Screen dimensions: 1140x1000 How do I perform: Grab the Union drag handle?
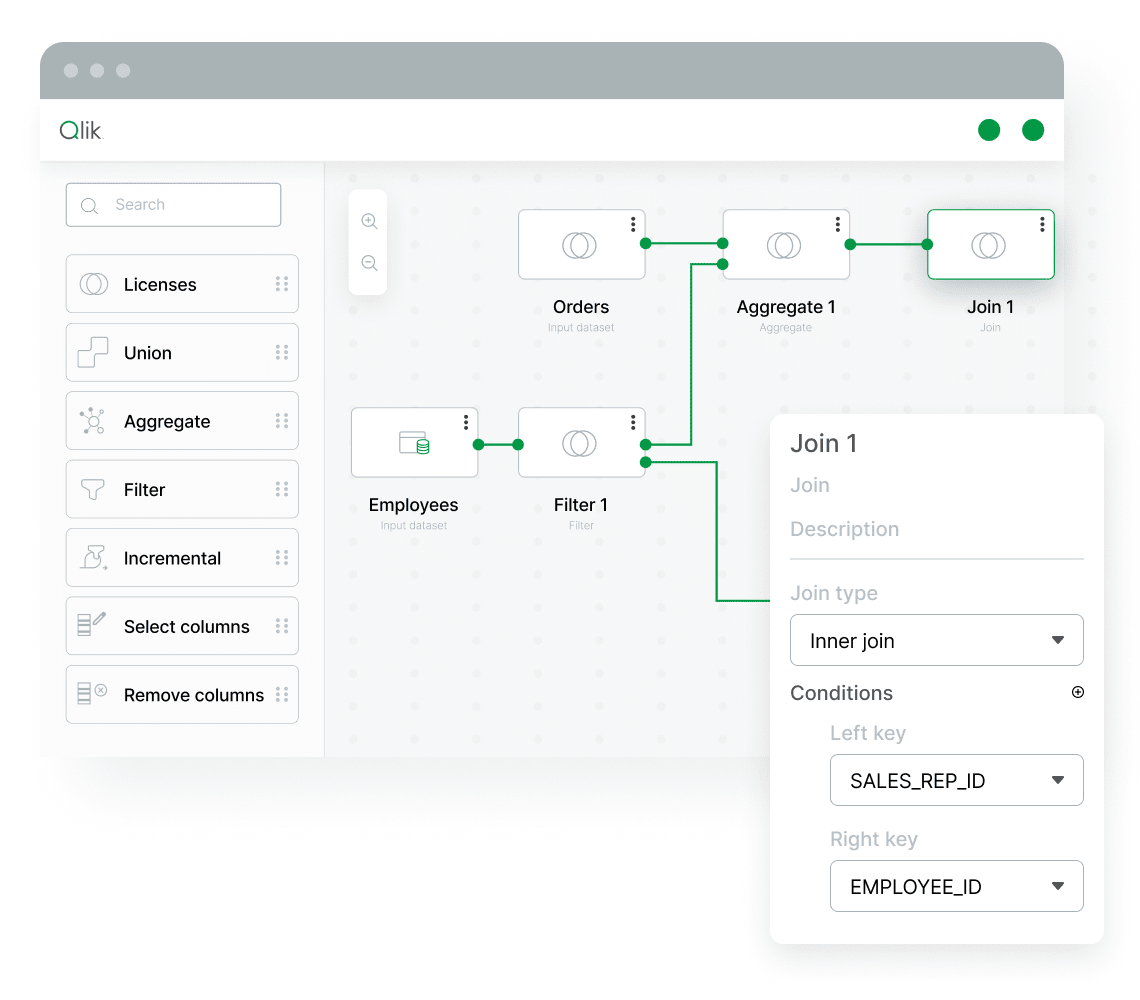(x=282, y=353)
